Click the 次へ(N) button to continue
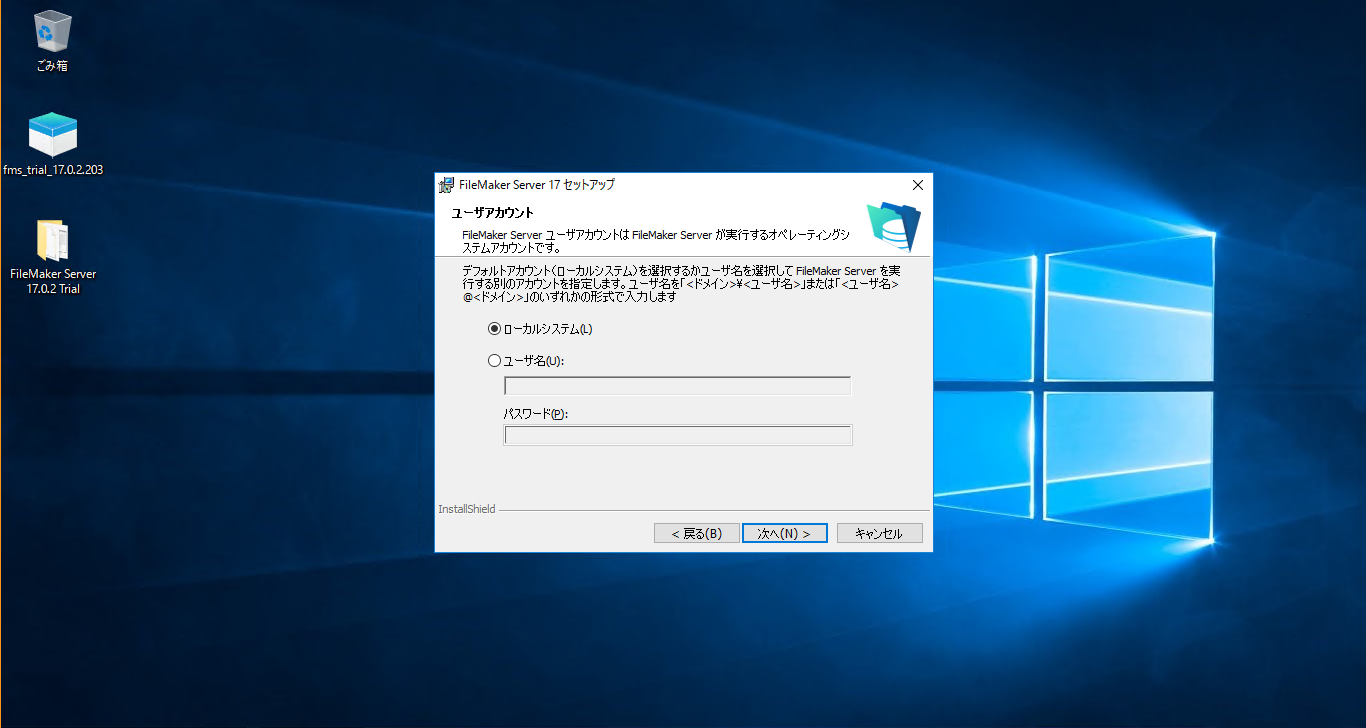 (x=784, y=532)
